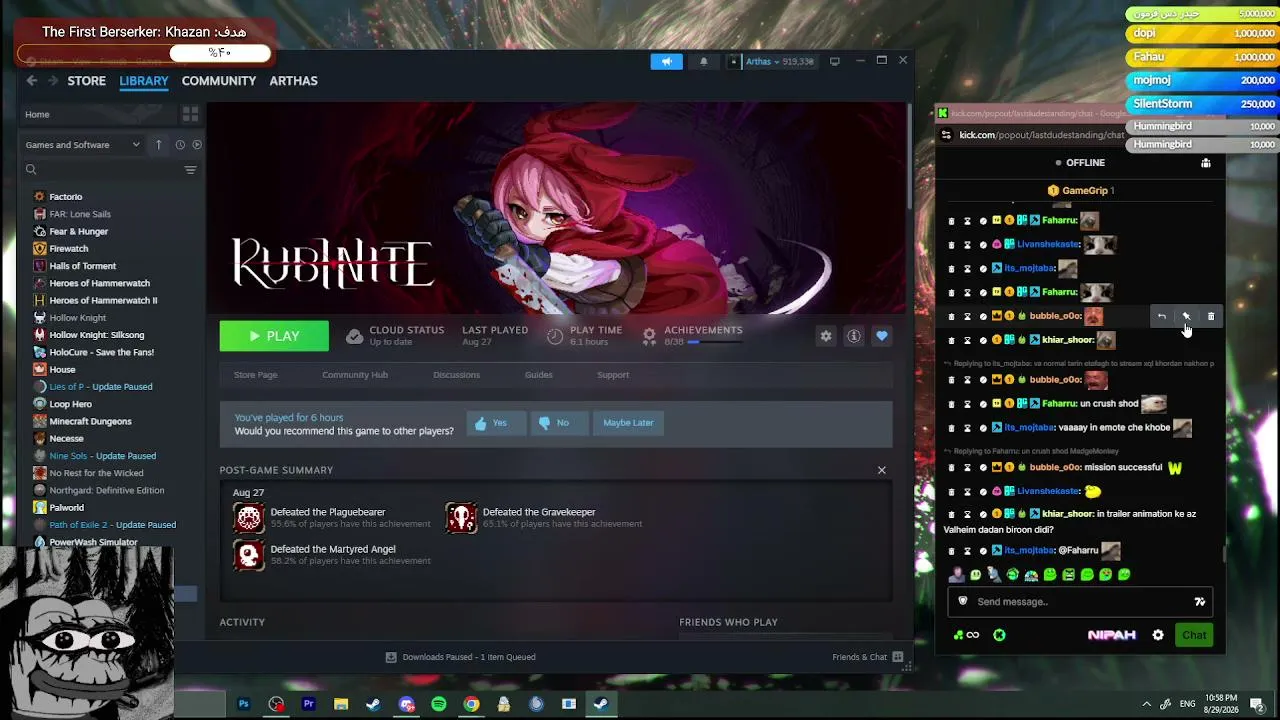Open advanced library filter options
Screen dimensions: 1280x720
190,170
